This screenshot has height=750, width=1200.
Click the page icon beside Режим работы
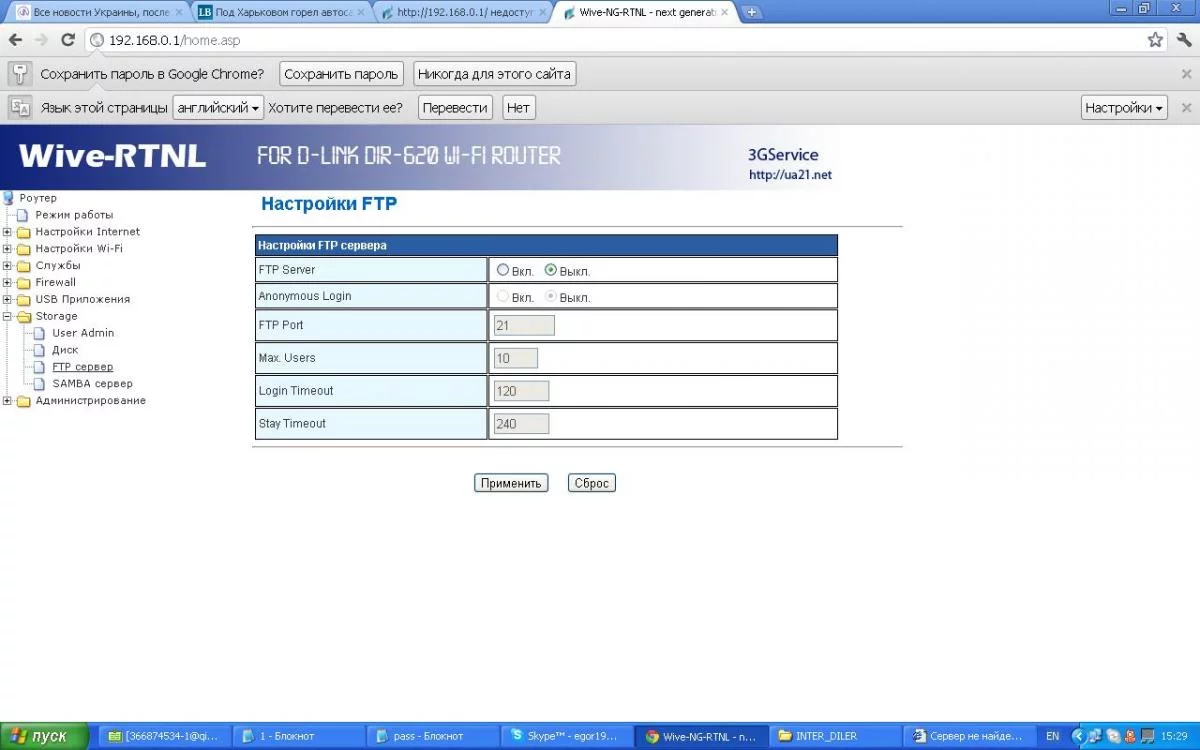[23, 215]
